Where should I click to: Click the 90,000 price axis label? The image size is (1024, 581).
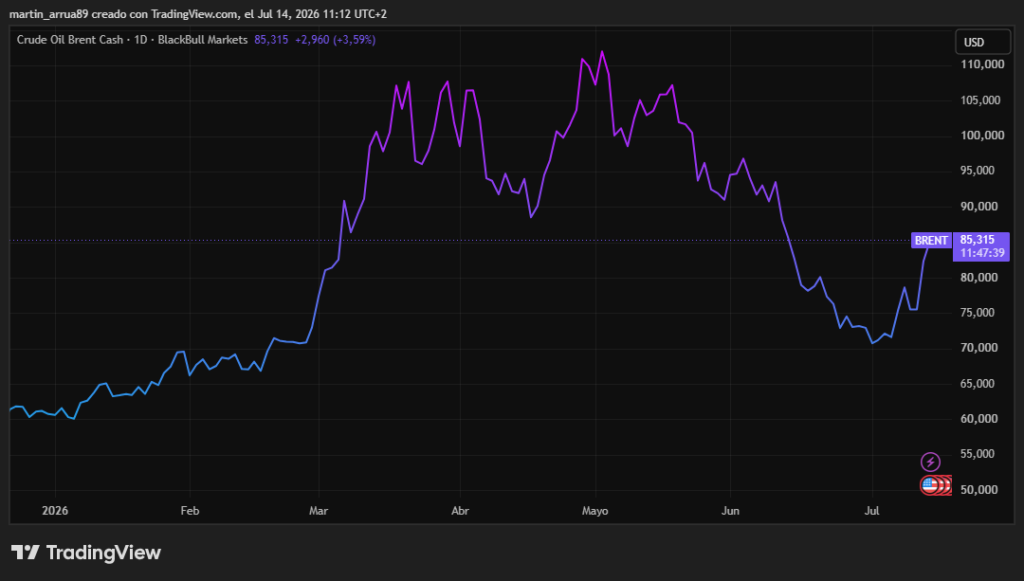pyautogui.click(x=979, y=206)
